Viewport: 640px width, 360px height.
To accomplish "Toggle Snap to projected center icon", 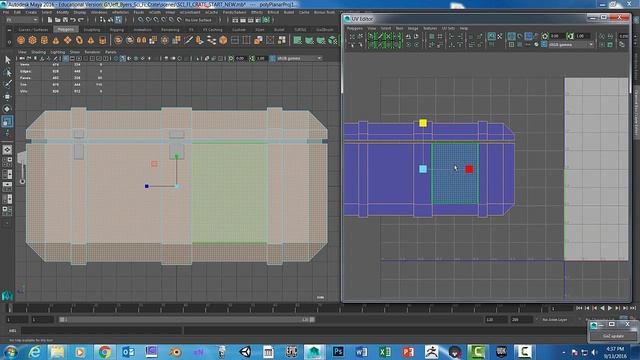I will (164, 20).
